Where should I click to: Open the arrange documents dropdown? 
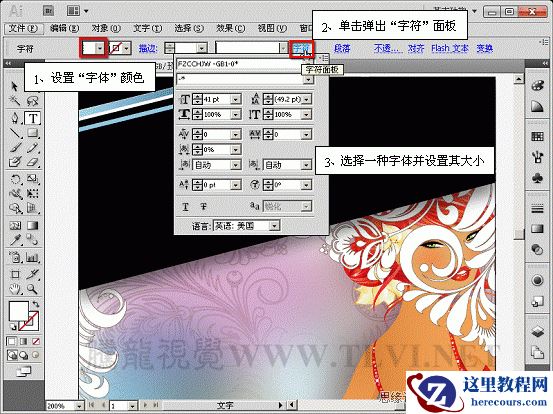77,11
